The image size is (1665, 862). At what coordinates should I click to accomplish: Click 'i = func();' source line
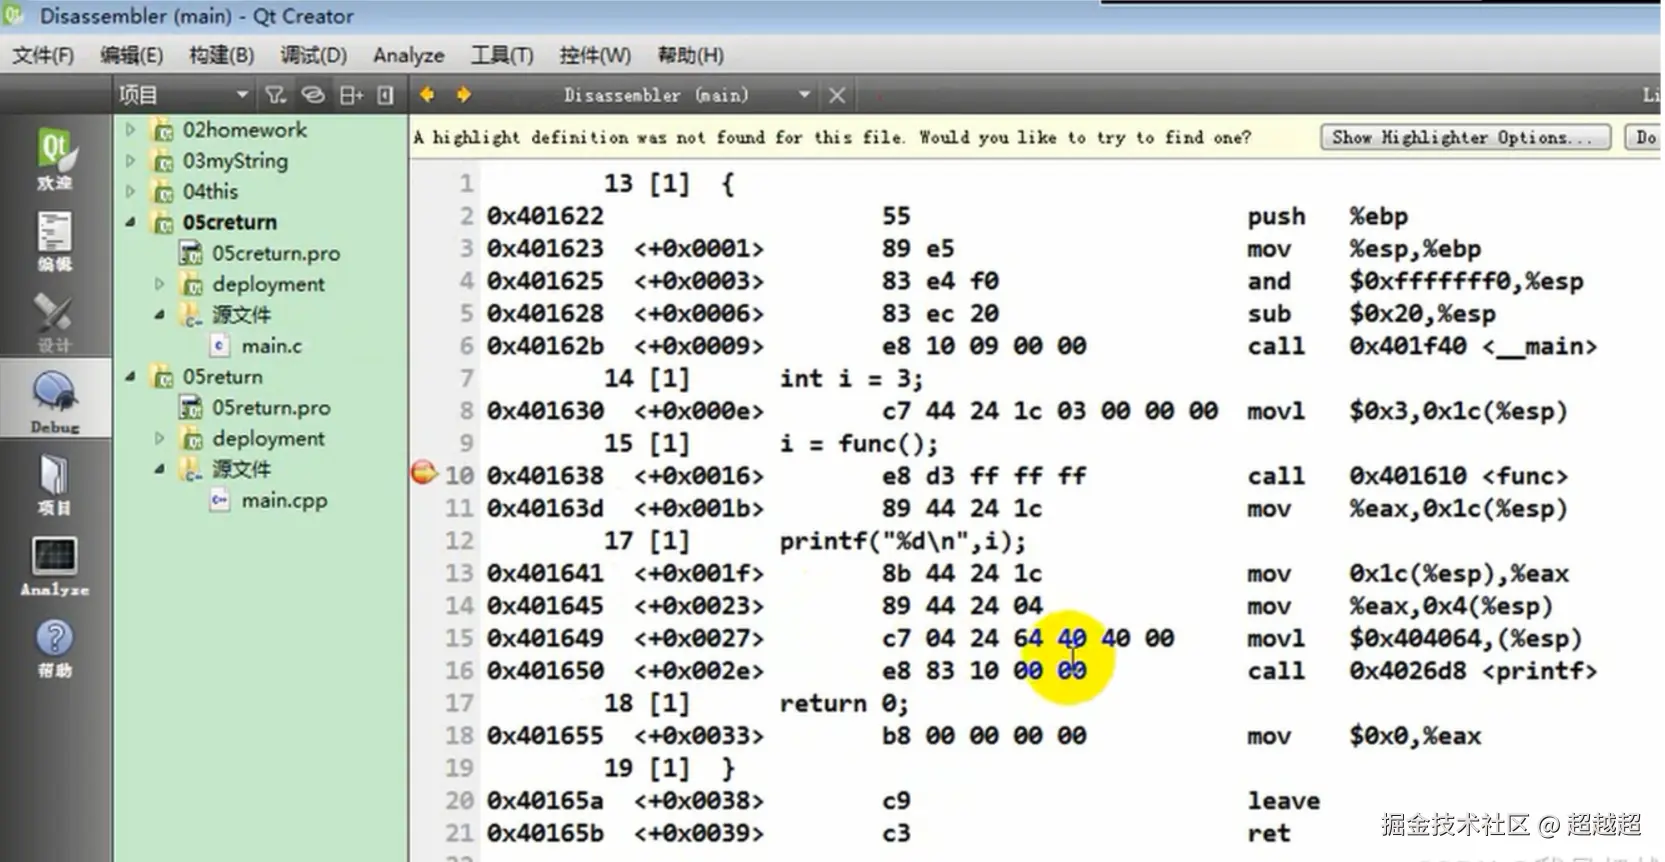coord(859,443)
